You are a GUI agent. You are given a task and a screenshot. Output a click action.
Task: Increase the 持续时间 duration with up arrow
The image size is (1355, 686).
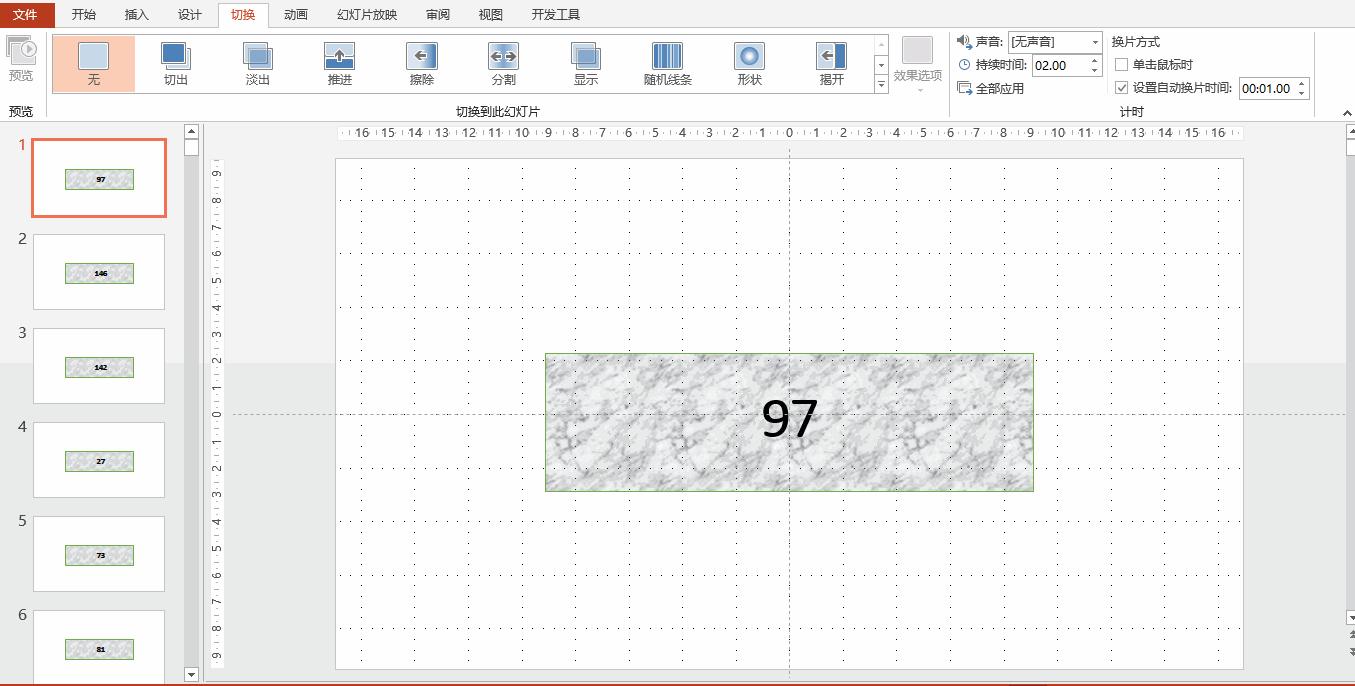[x=1095, y=60]
